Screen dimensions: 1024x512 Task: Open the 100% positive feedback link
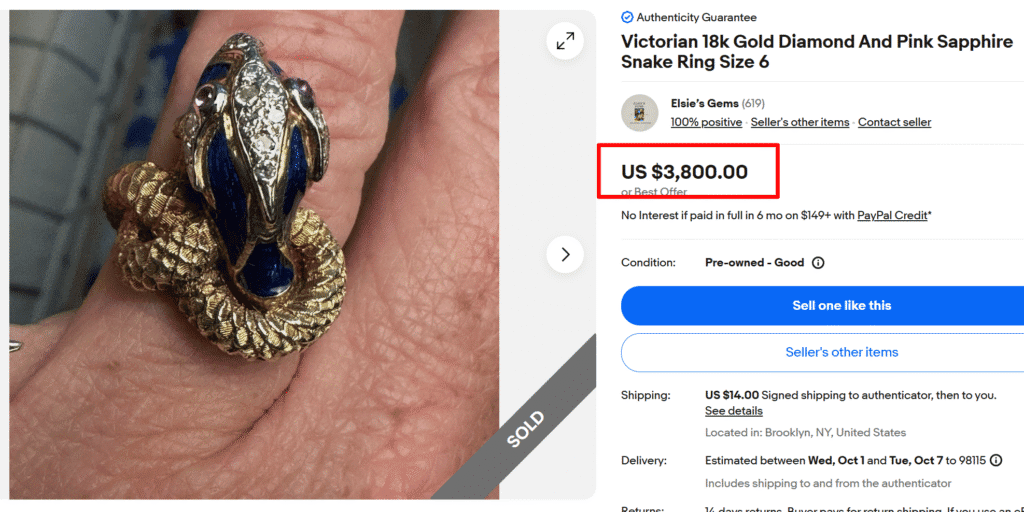coord(706,122)
